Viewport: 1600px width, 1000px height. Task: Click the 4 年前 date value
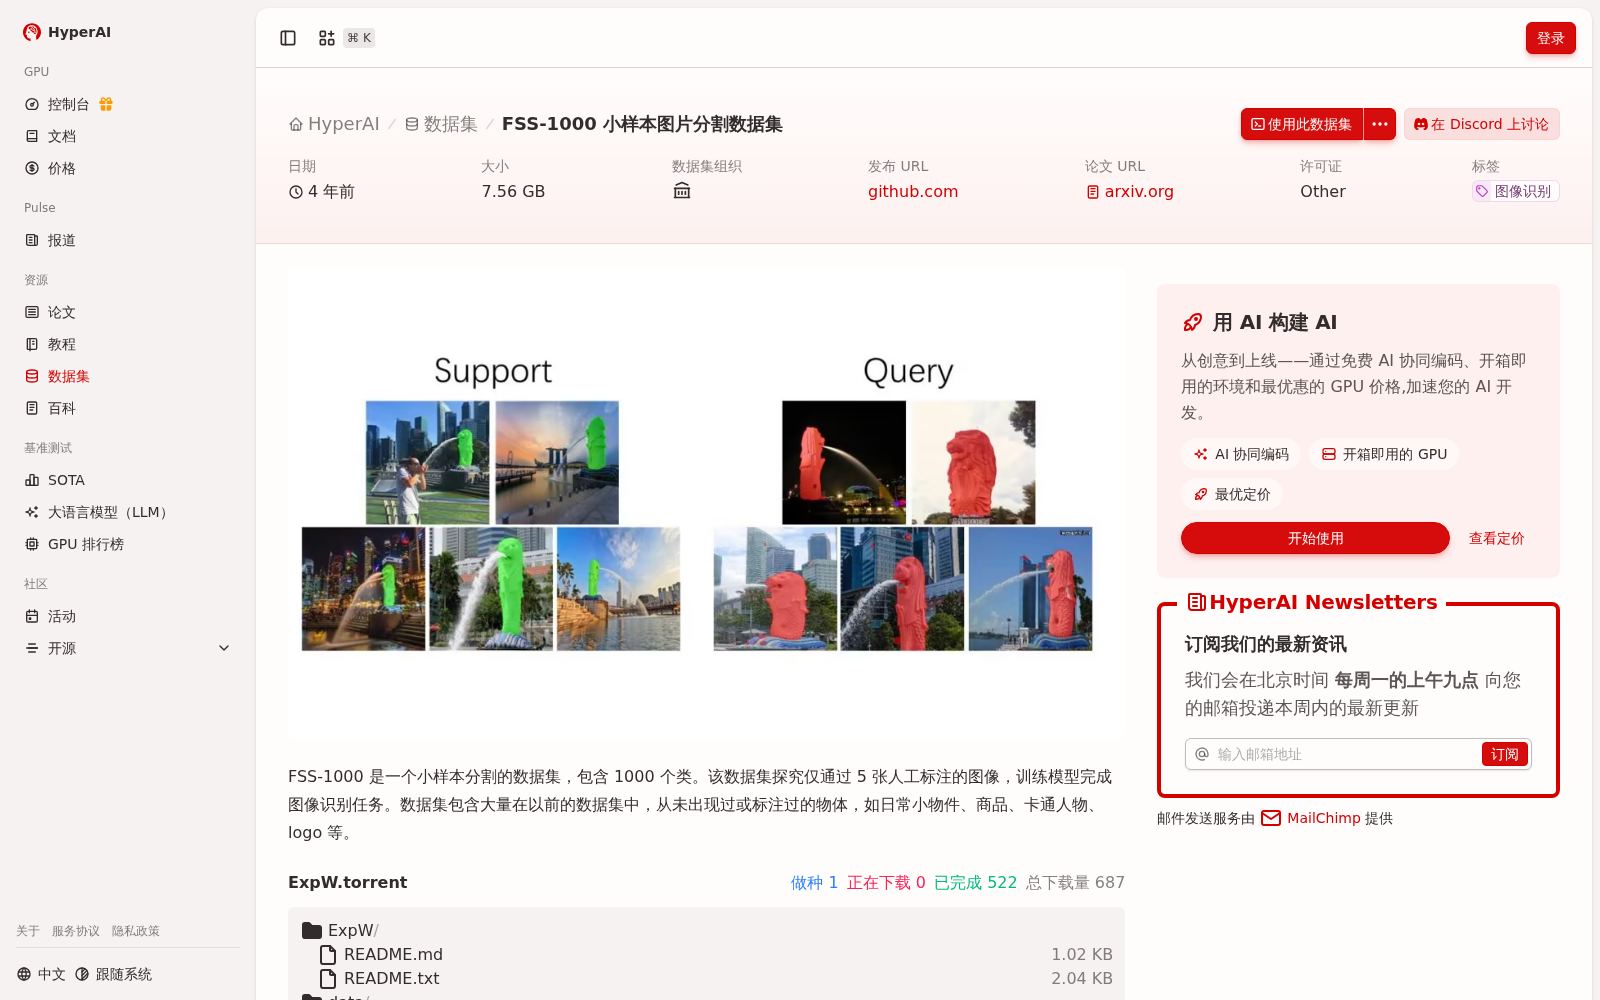[322, 191]
